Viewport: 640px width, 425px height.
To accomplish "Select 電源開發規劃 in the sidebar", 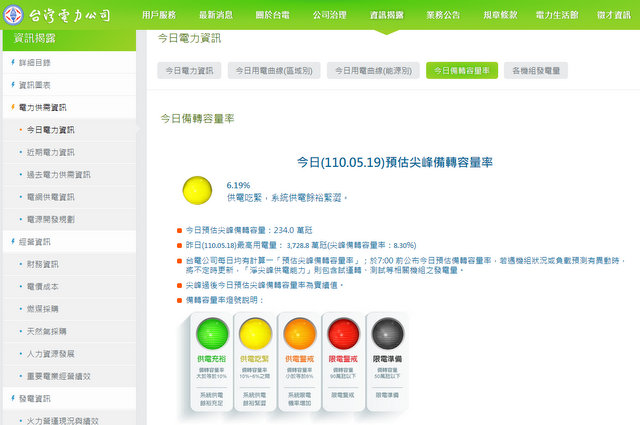I will point(69,219).
